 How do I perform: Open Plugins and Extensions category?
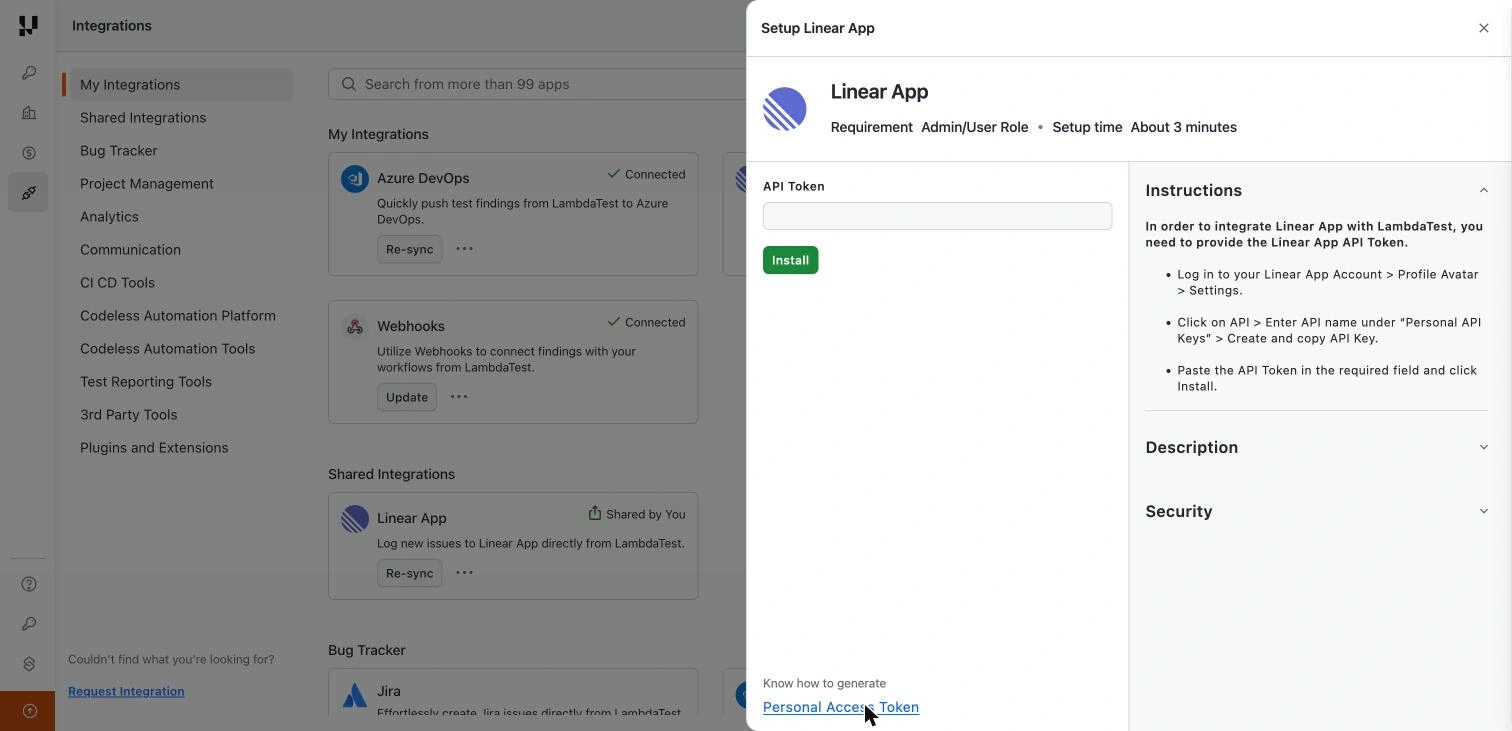click(154, 448)
